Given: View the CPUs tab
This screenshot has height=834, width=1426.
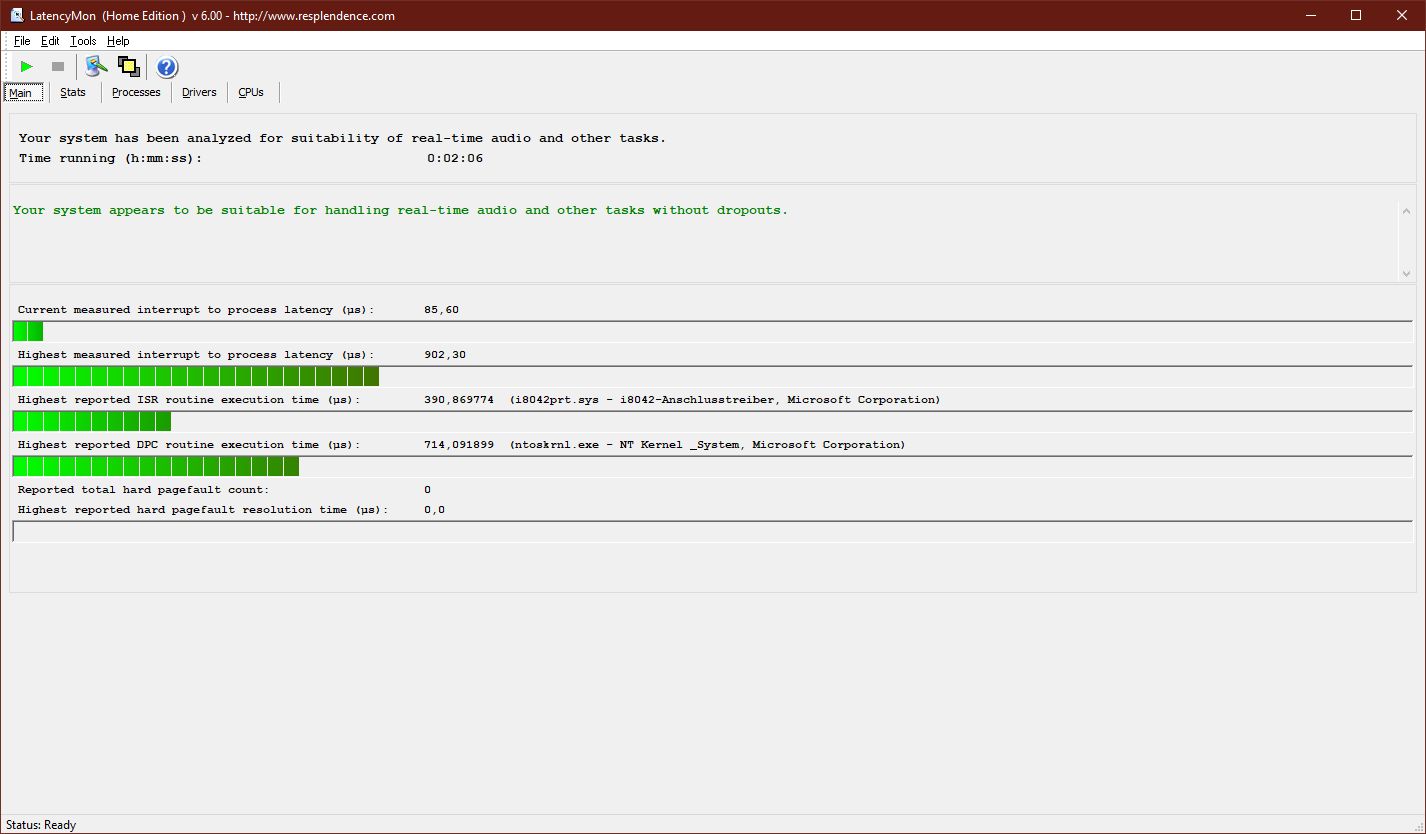Looking at the screenshot, I should coord(251,92).
